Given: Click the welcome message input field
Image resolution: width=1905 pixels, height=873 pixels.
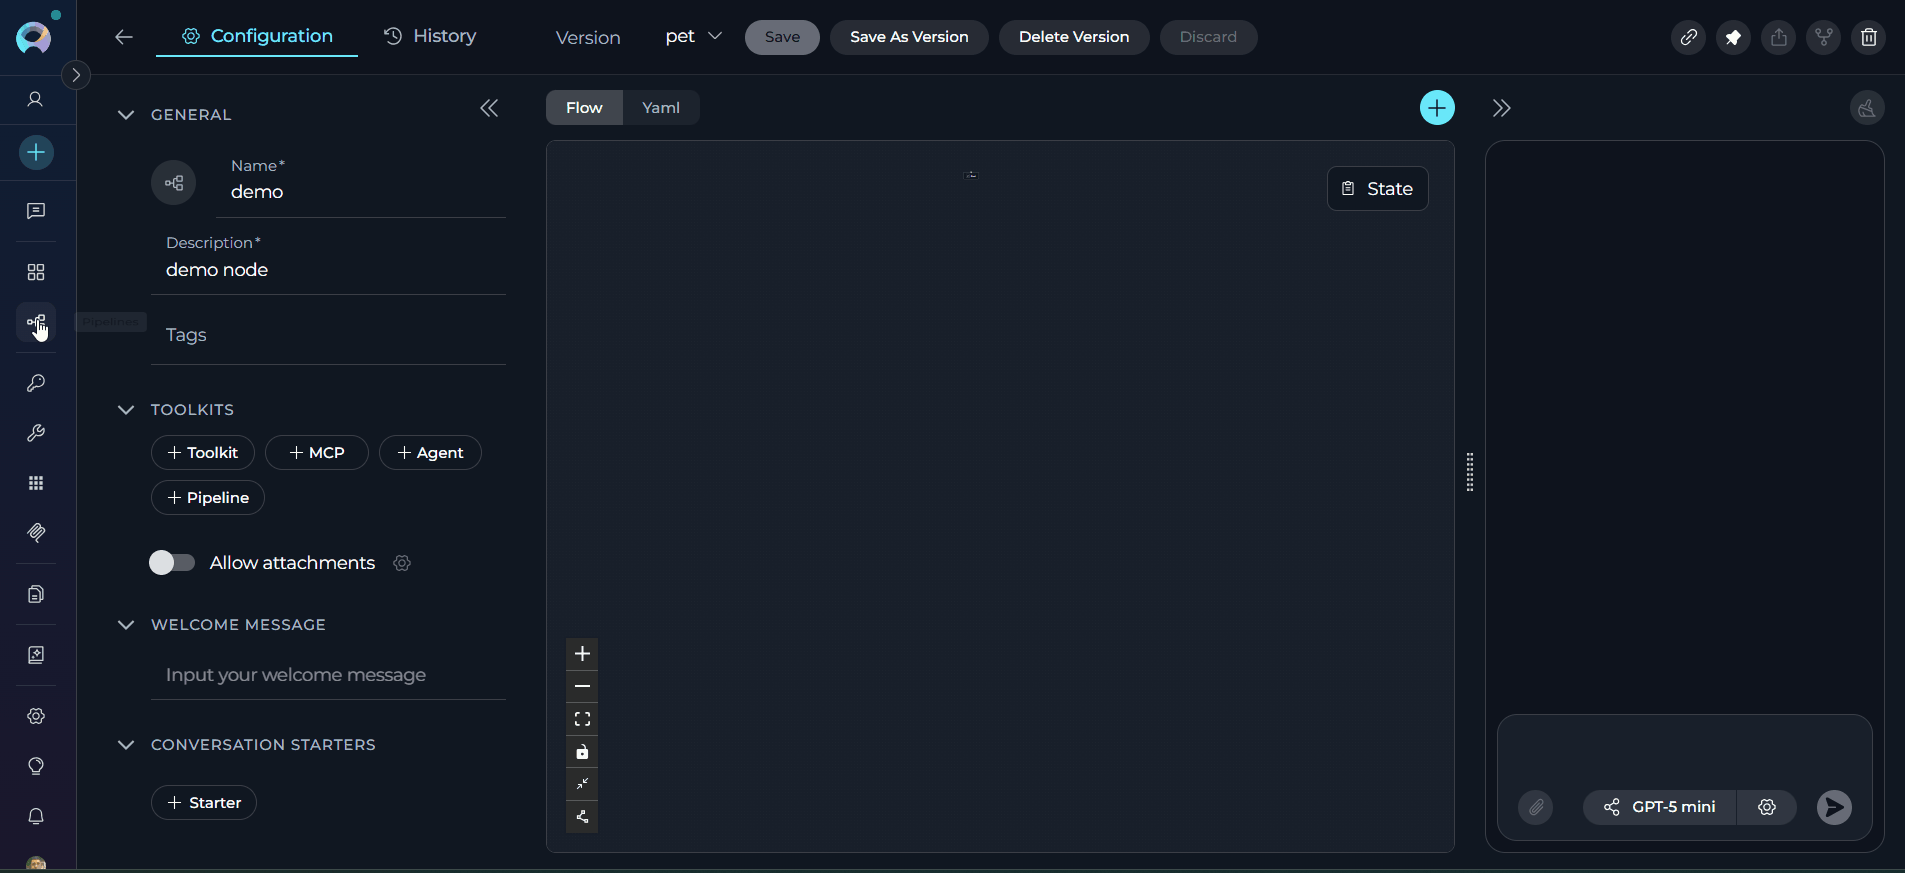Looking at the screenshot, I should point(328,675).
